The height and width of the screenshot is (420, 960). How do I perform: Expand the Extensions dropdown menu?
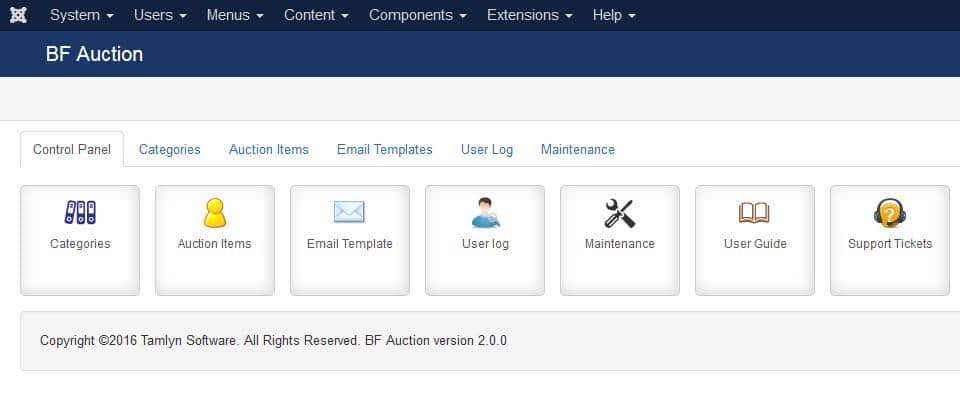coord(530,15)
